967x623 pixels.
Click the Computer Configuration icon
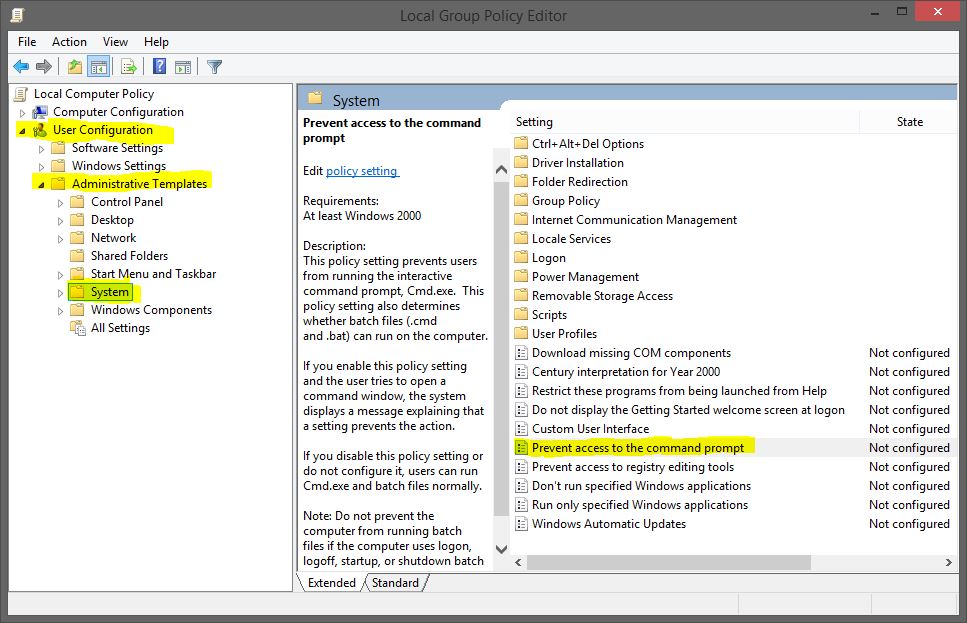[x=40, y=112]
